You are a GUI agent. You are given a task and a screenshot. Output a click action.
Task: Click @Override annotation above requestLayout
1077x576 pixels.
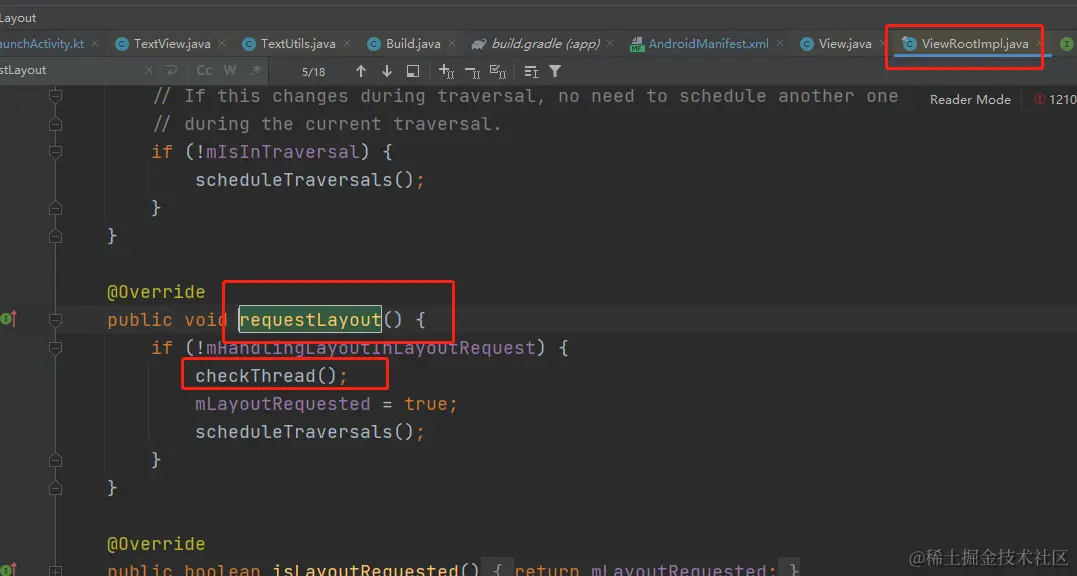(x=156, y=292)
